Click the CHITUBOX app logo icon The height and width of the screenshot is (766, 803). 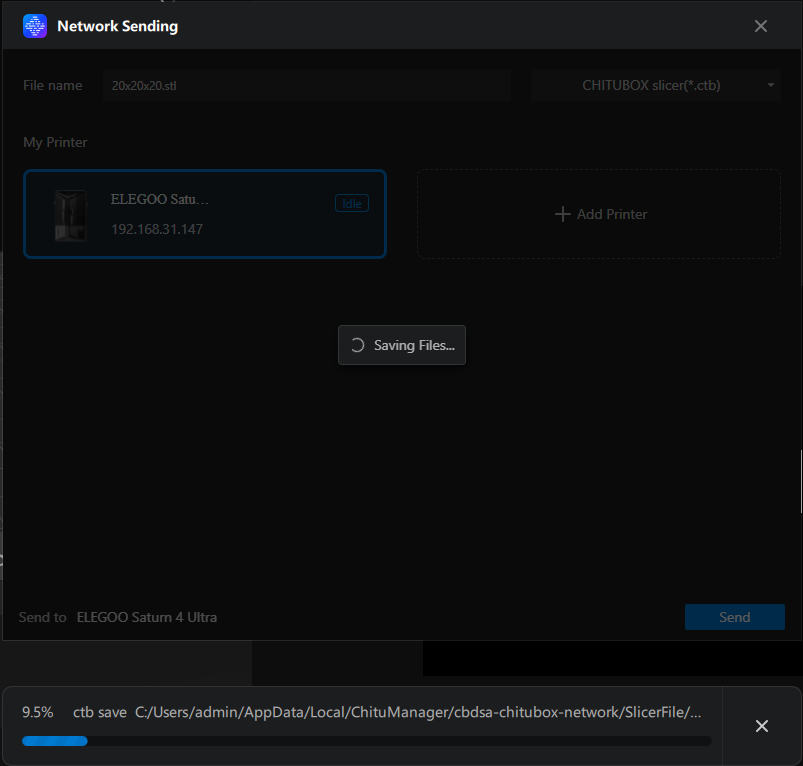pyautogui.click(x=35, y=26)
